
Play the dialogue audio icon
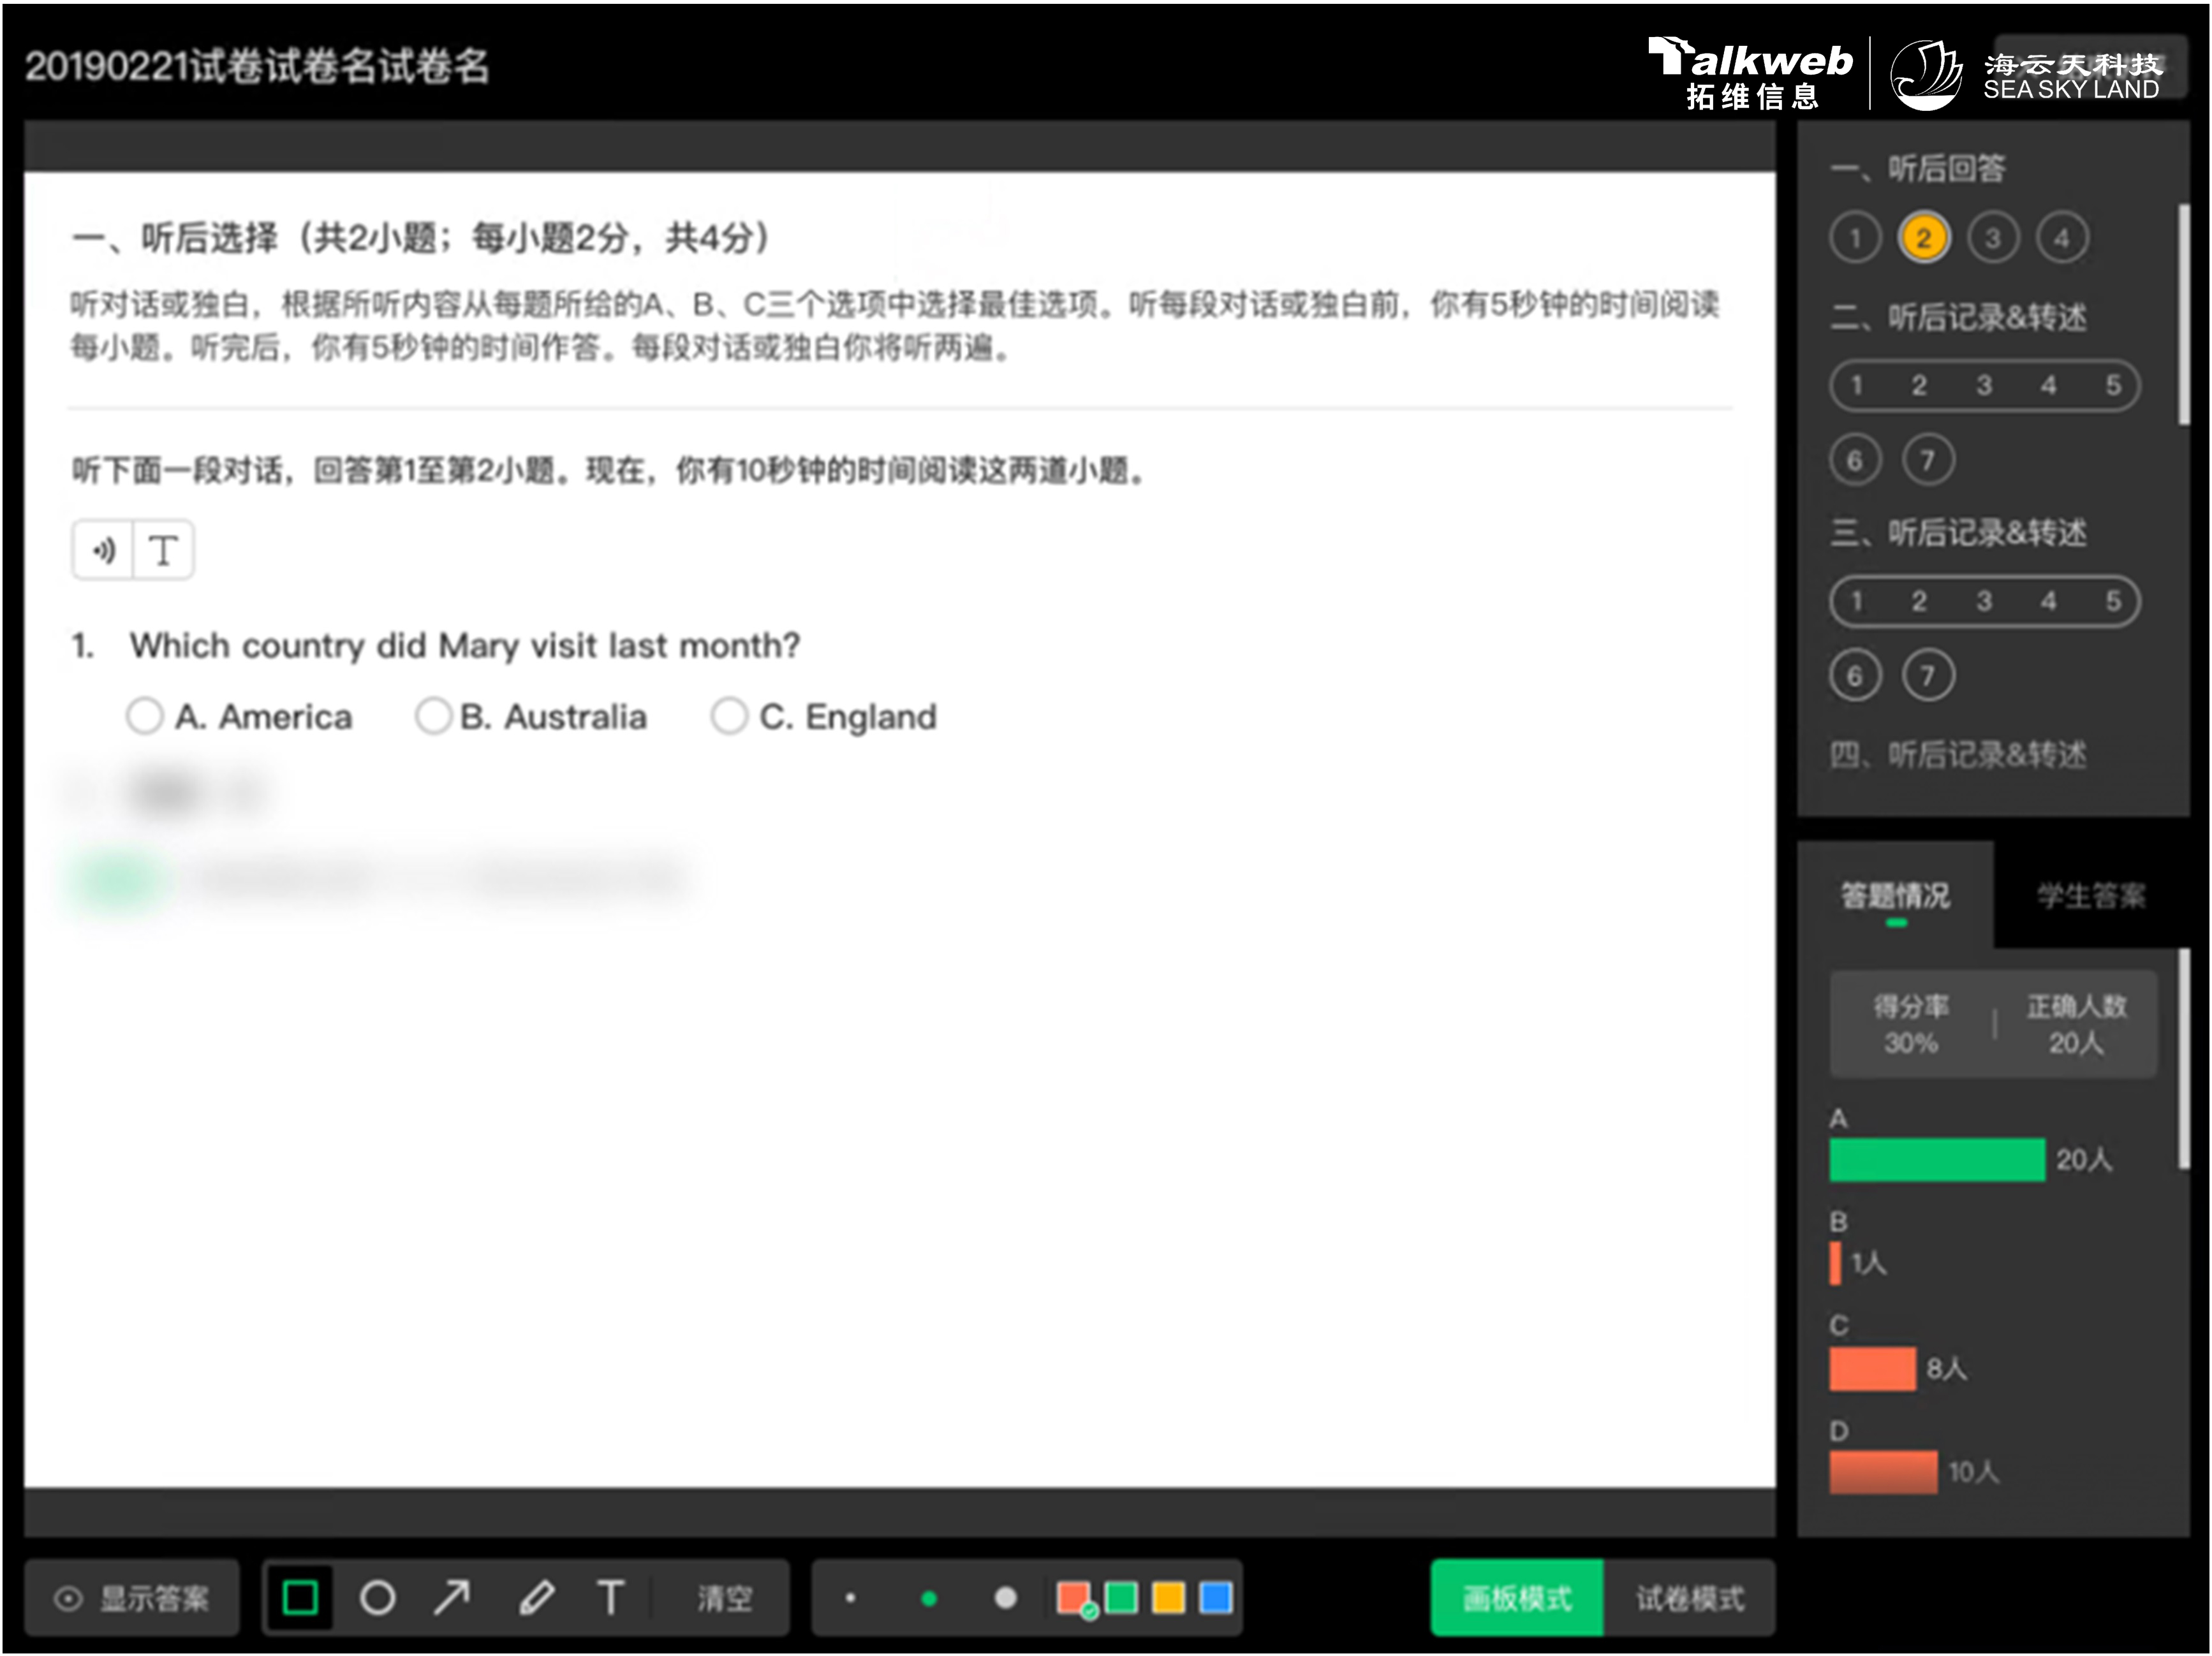point(104,550)
